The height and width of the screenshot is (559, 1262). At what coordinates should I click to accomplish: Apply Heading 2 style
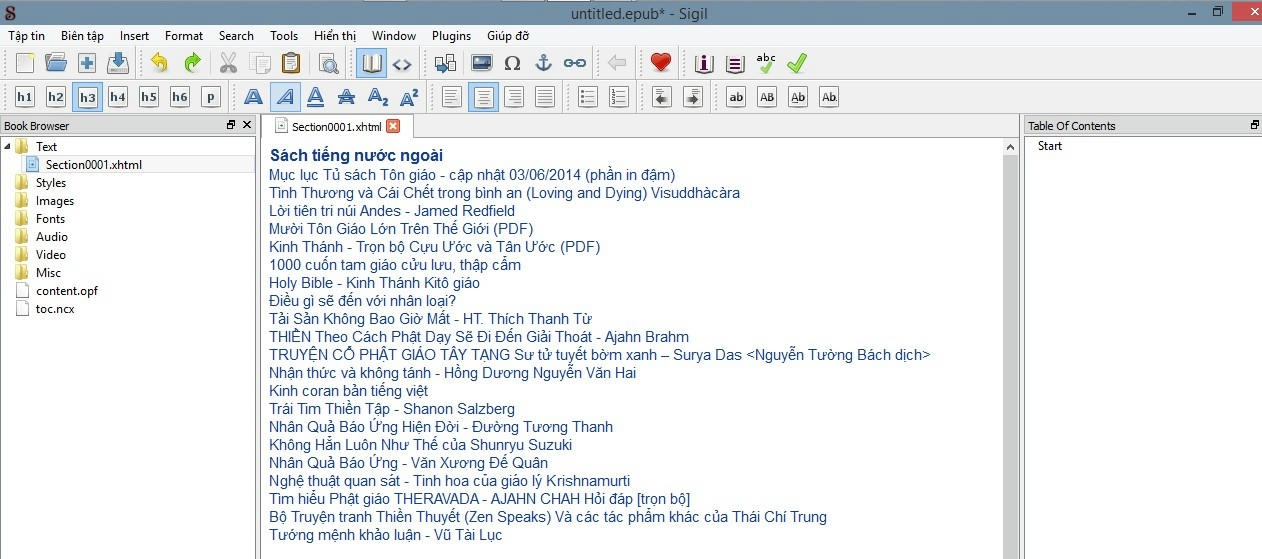coord(56,97)
